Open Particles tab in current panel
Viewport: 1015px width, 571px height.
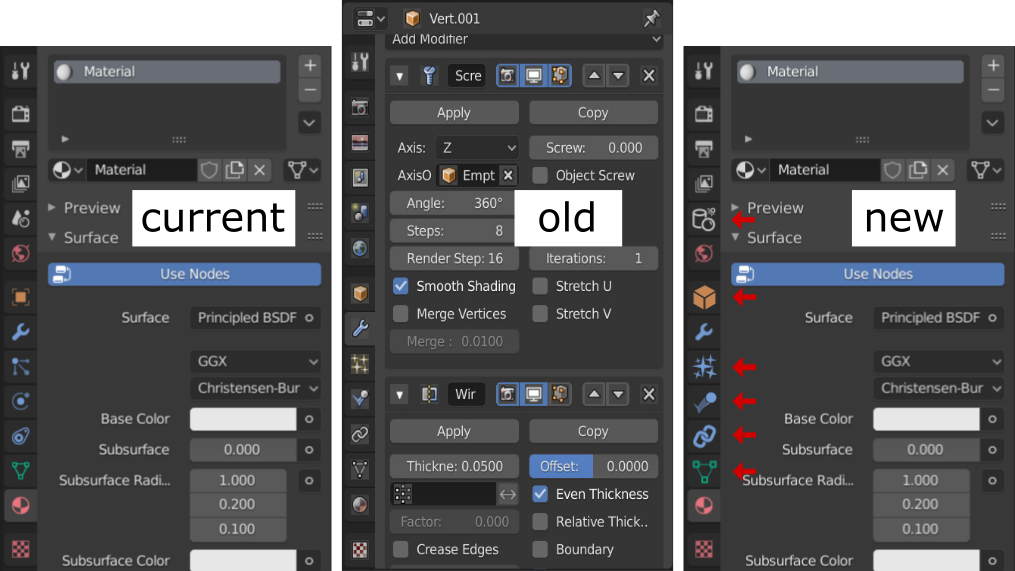click(20, 366)
